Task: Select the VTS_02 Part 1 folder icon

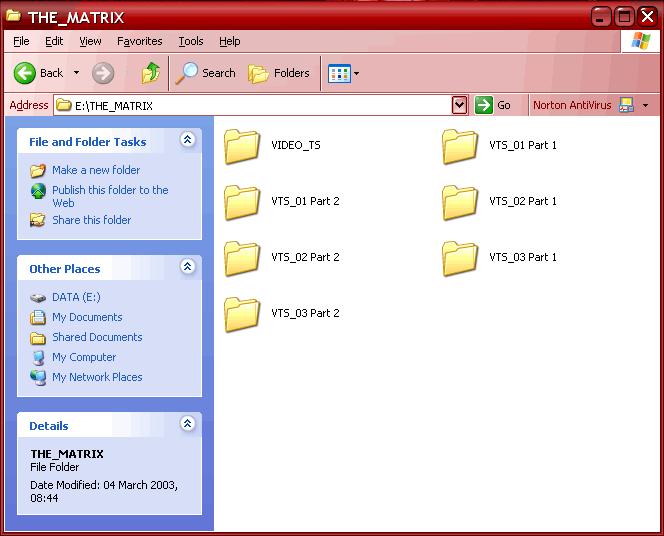Action: (460, 202)
